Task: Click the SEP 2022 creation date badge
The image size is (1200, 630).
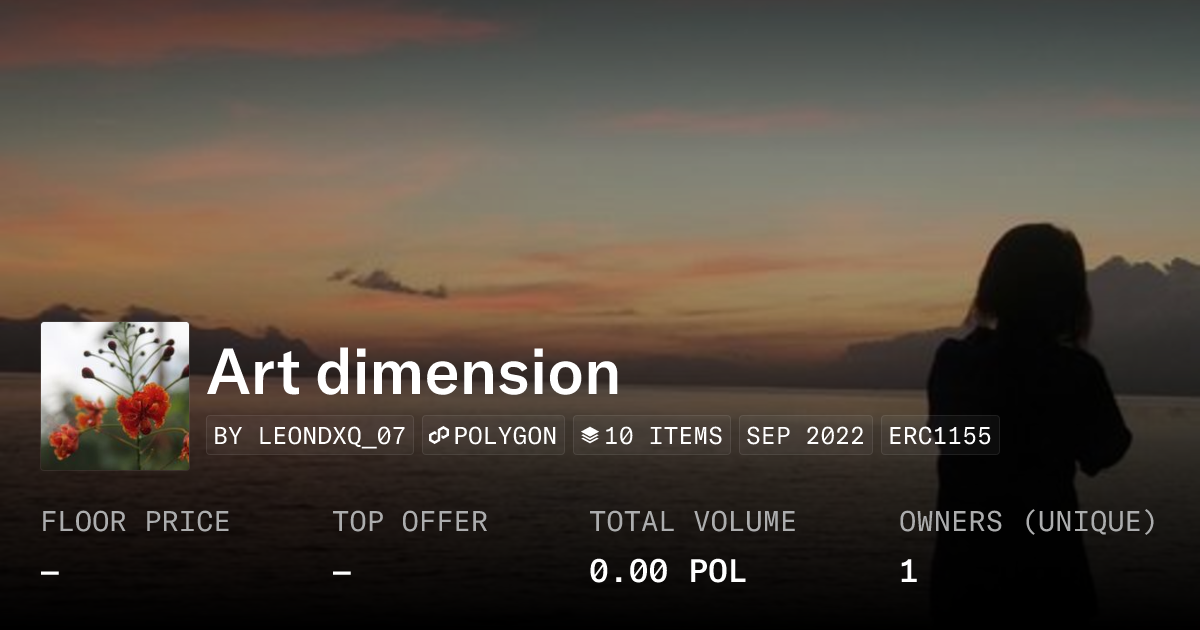Action: click(805, 434)
